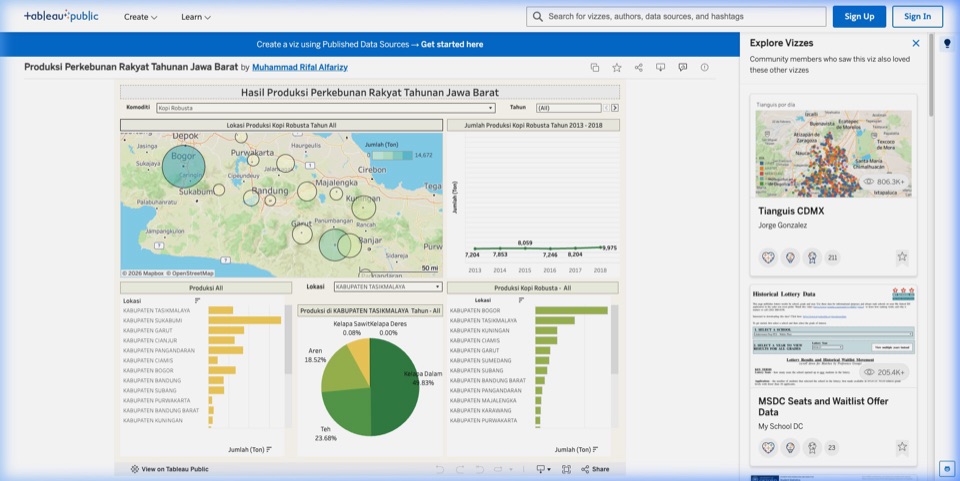Favorite the Tianguis CDMX card star

[902, 257]
